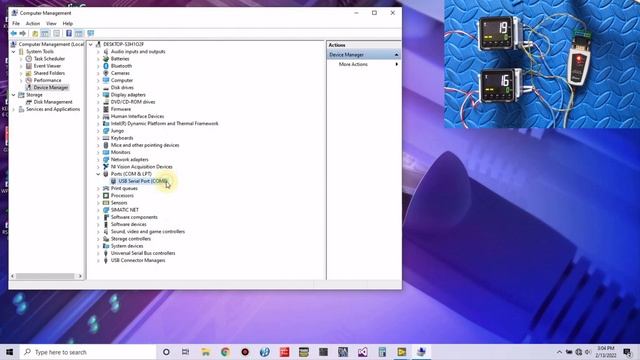Screen dimensions: 640x360
Task: Click the Help toolbar icon
Action: coord(69,33)
